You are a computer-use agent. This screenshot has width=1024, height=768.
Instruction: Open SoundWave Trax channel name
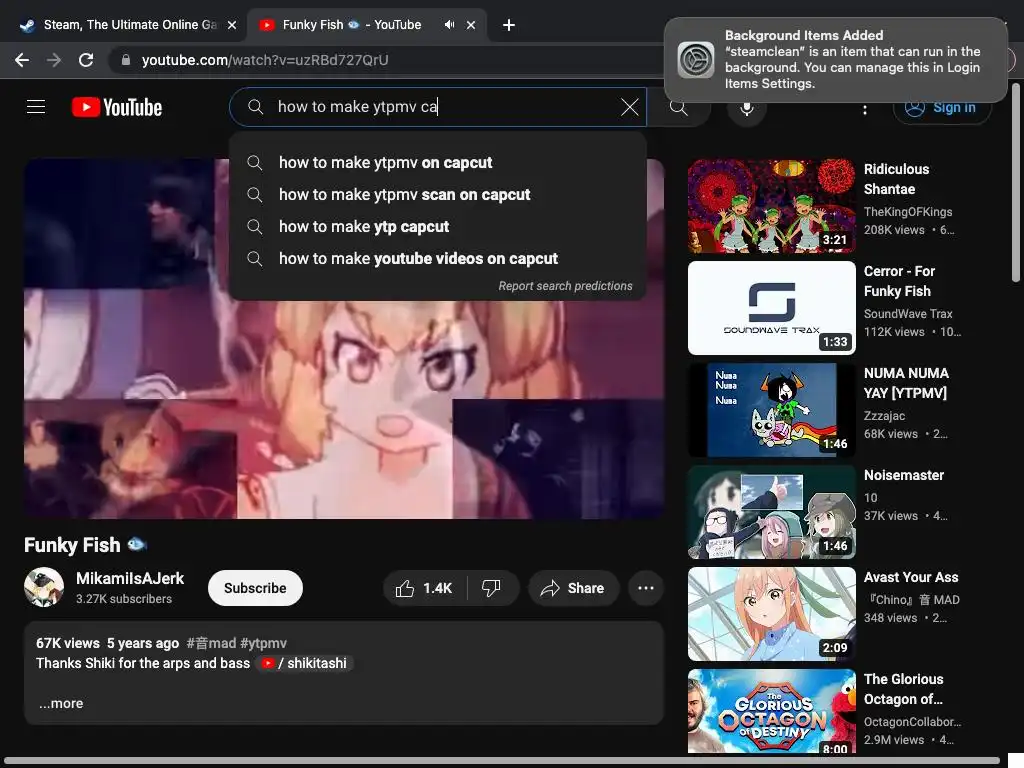[908, 313]
